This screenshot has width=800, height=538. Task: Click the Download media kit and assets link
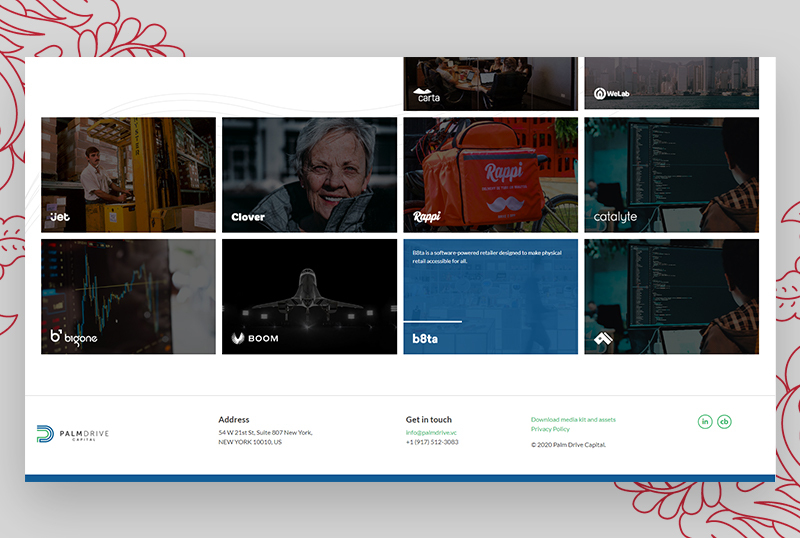click(x=573, y=420)
